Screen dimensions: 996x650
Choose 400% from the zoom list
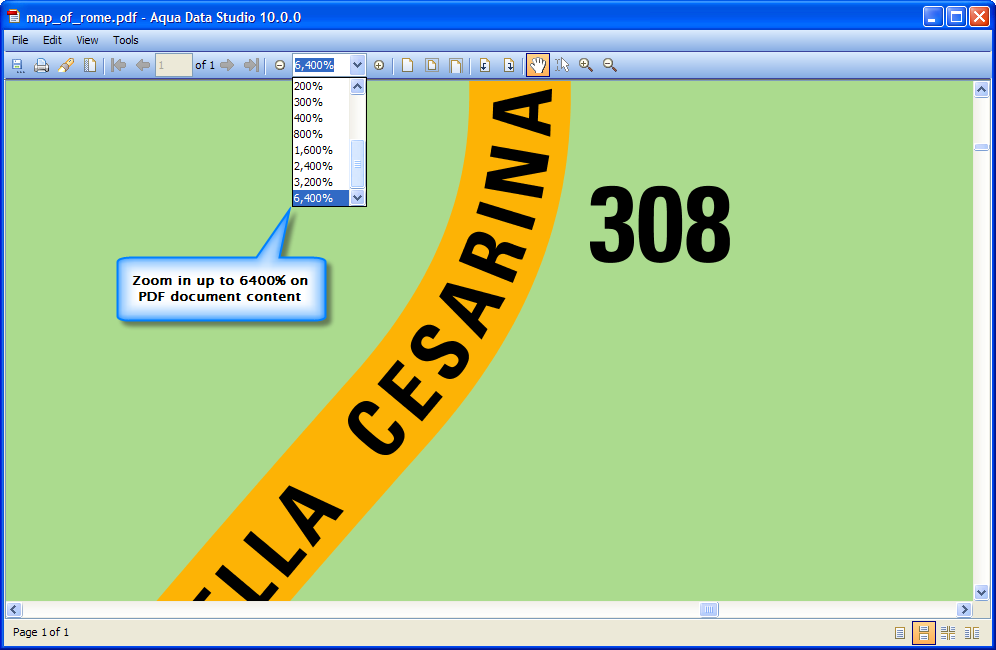click(321, 118)
